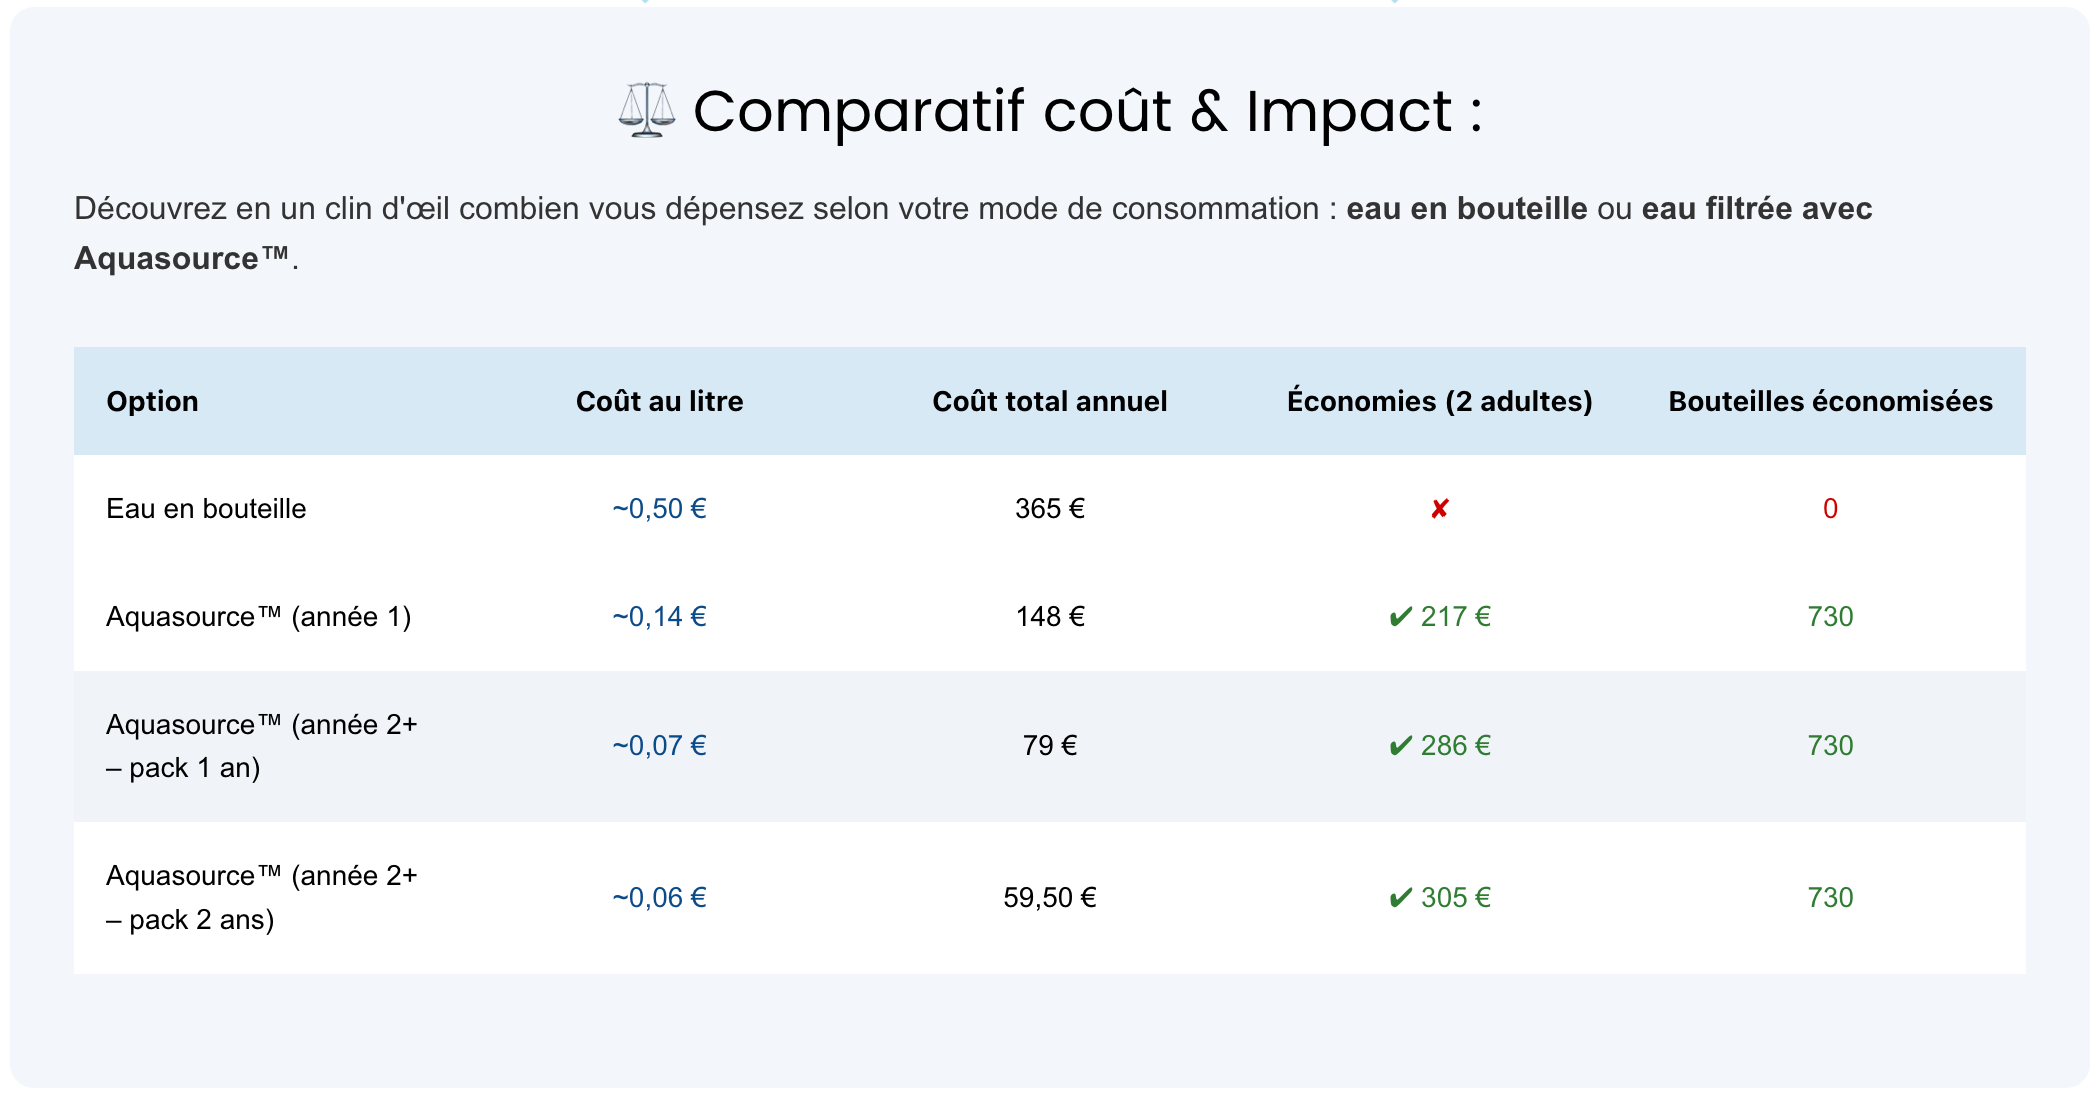2098x1100 pixels.
Task: Click the ~0,14 € cost per litre
Action: (x=659, y=617)
